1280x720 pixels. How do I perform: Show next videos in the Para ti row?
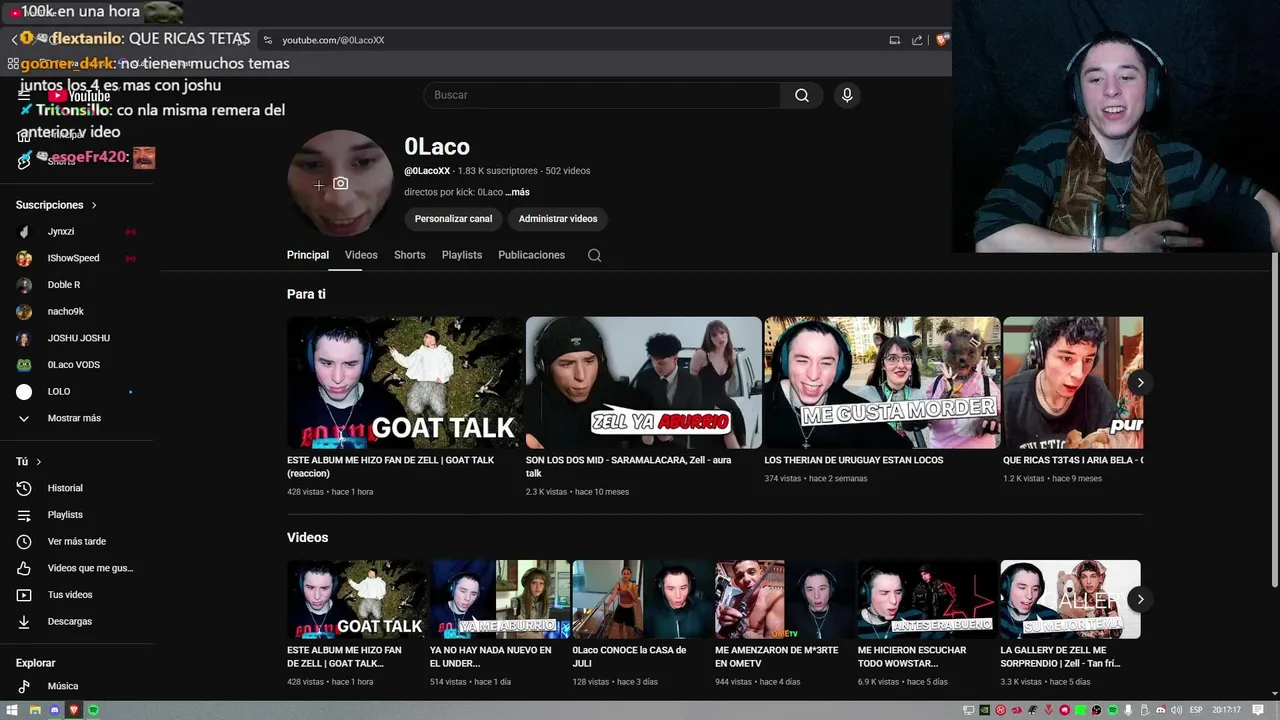click(1140, 383)
